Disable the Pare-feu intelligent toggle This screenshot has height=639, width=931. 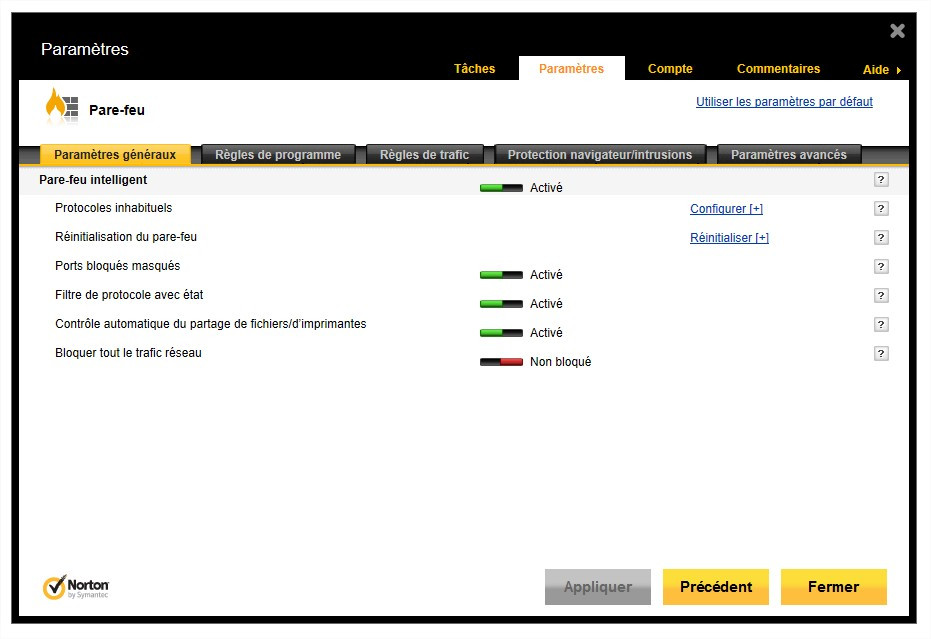(500, 187)
